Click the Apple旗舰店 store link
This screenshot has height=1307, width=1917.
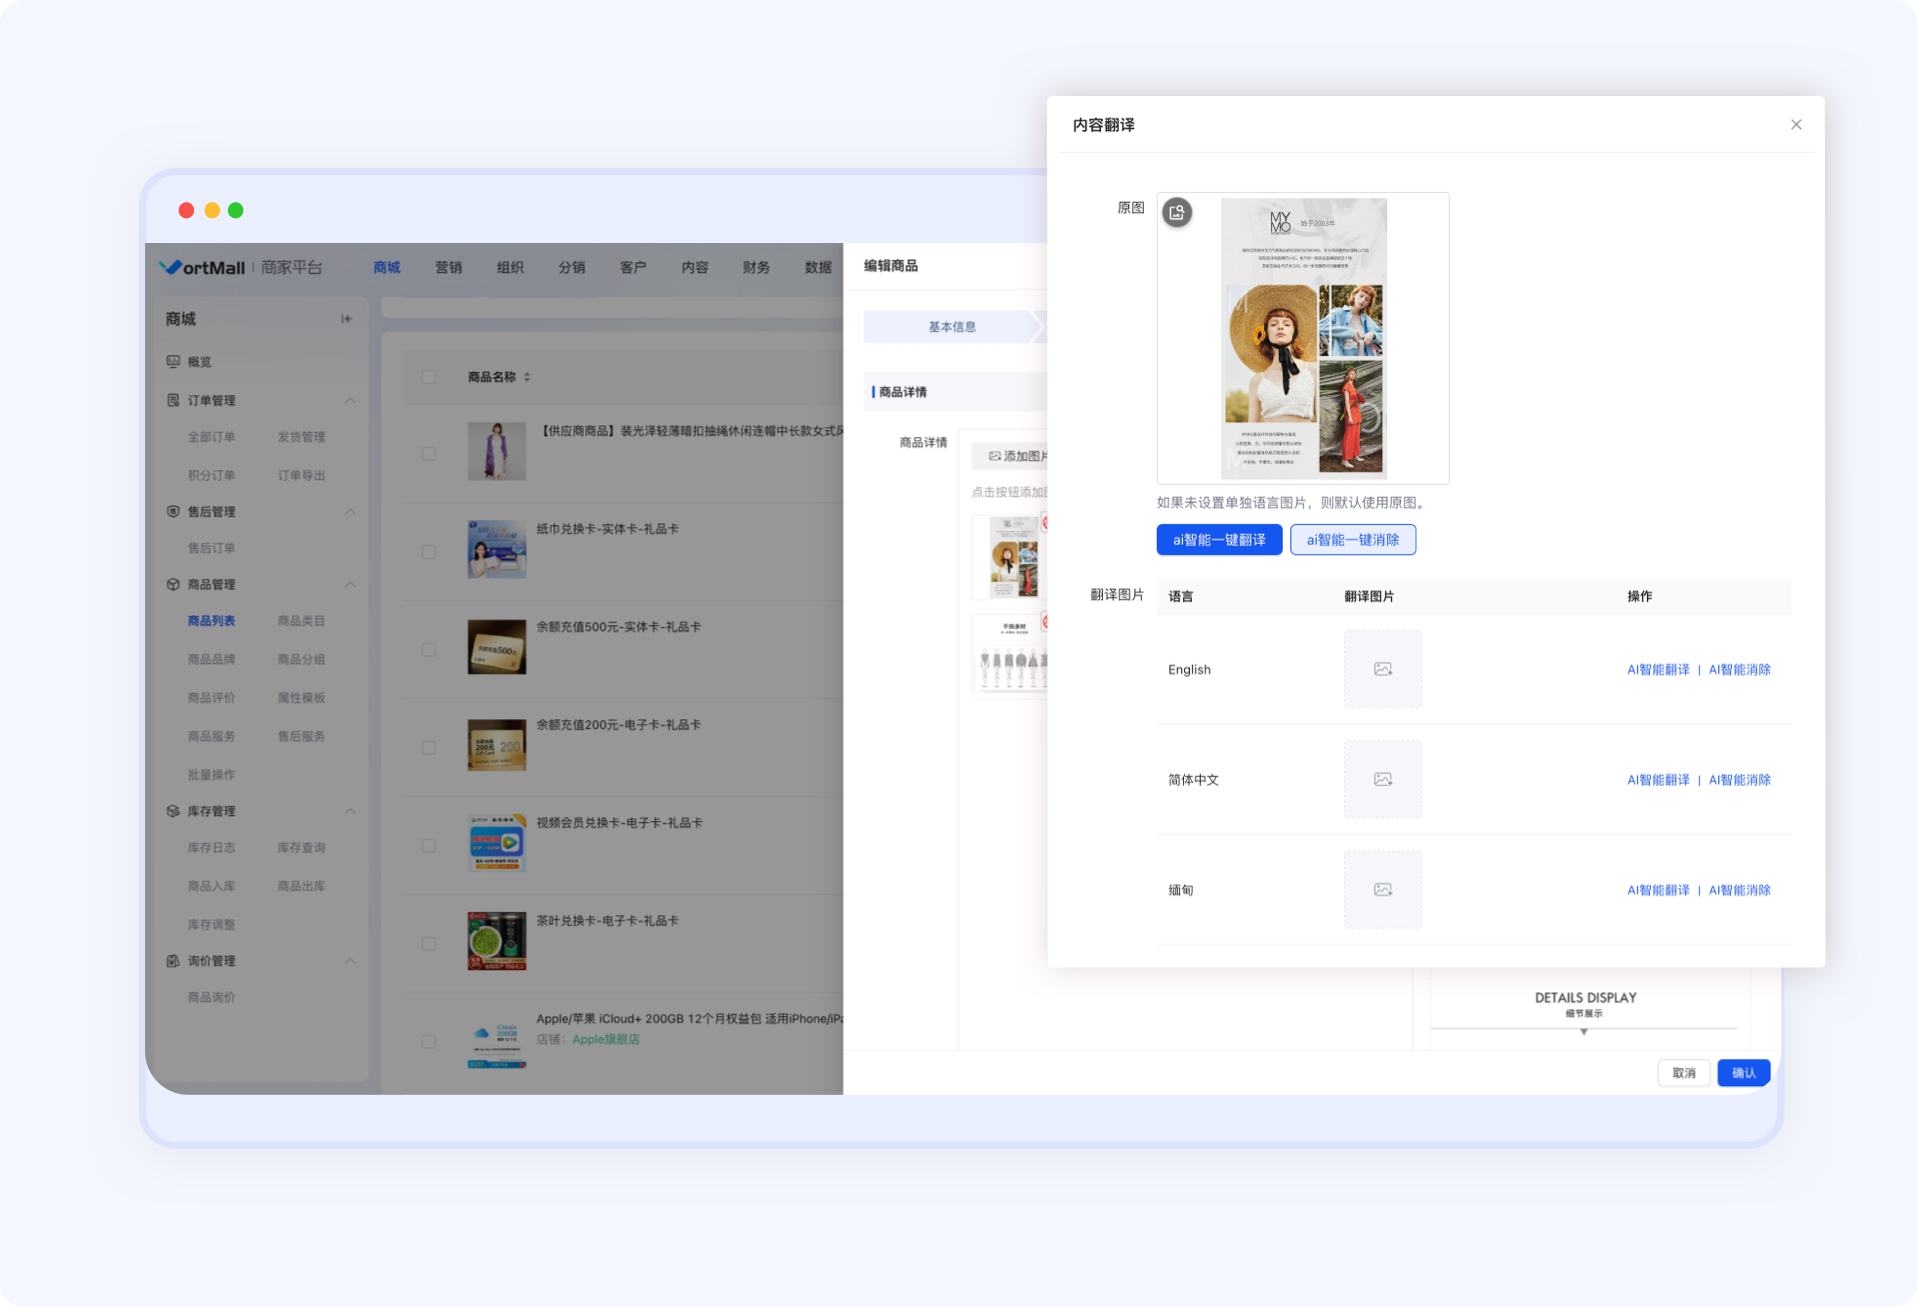(x=605, y=1039)
